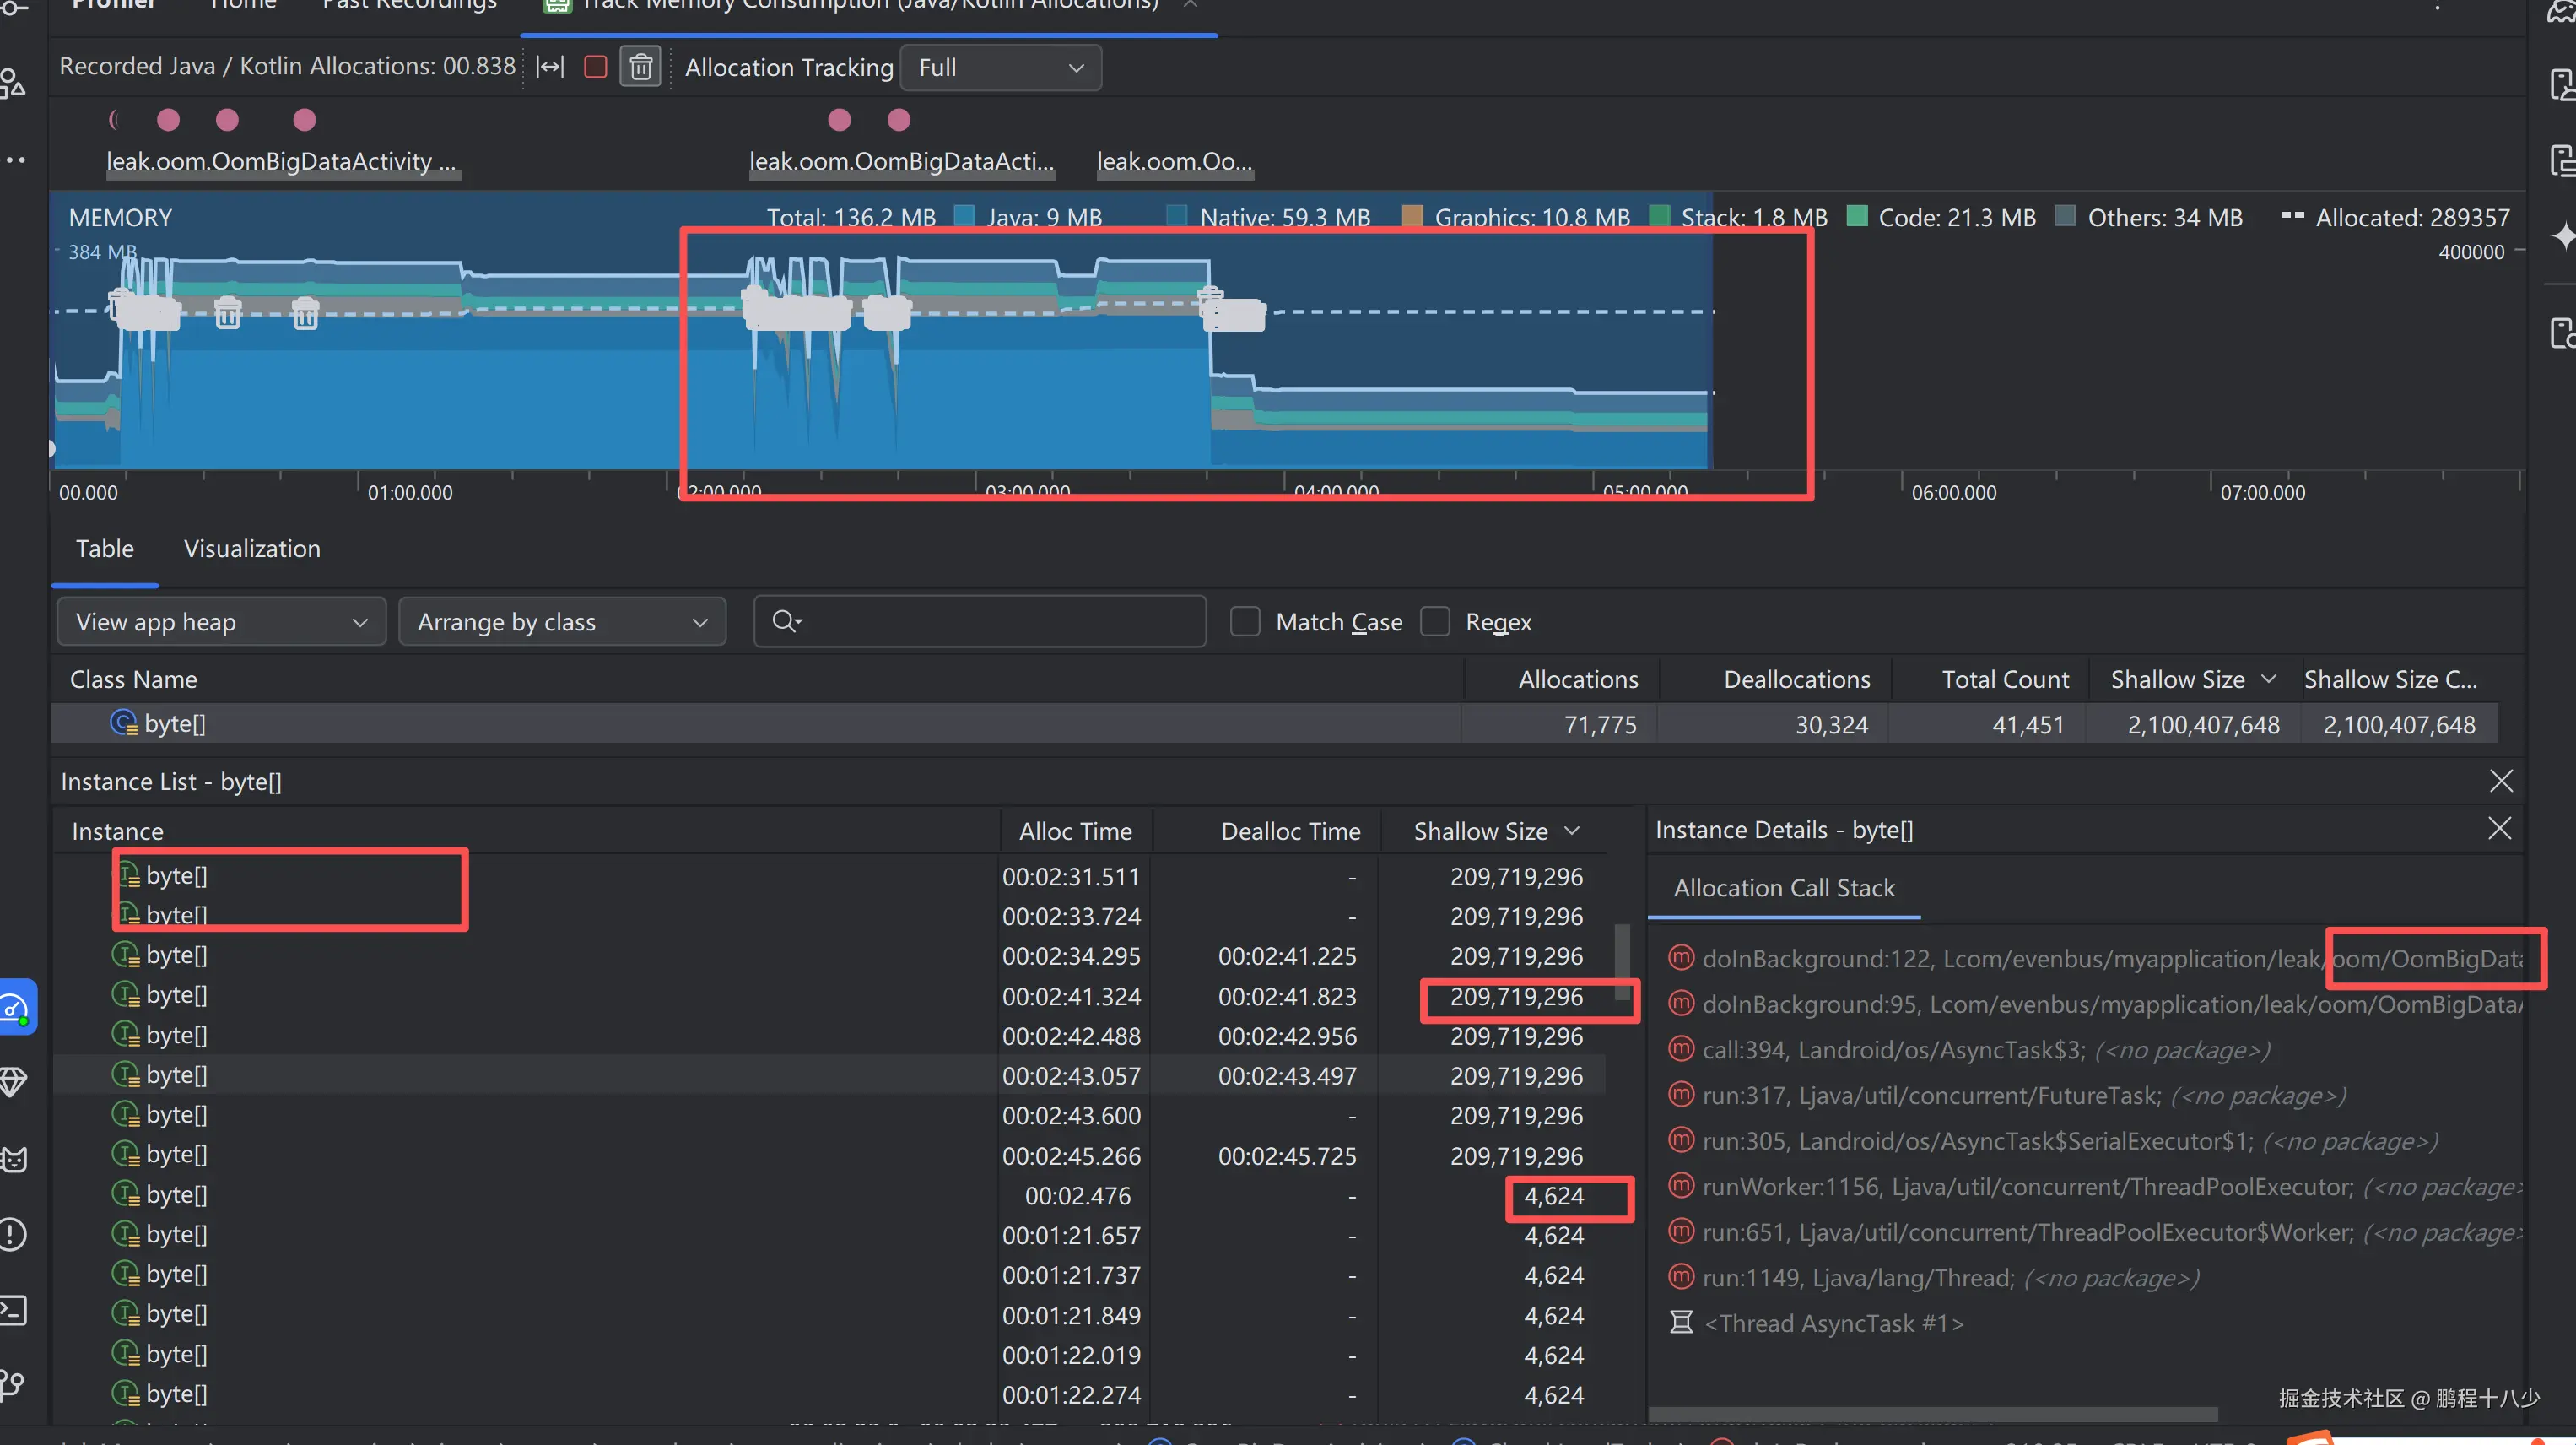Open the Terminal tool from left sidebar

click(x=14, y=1309)
